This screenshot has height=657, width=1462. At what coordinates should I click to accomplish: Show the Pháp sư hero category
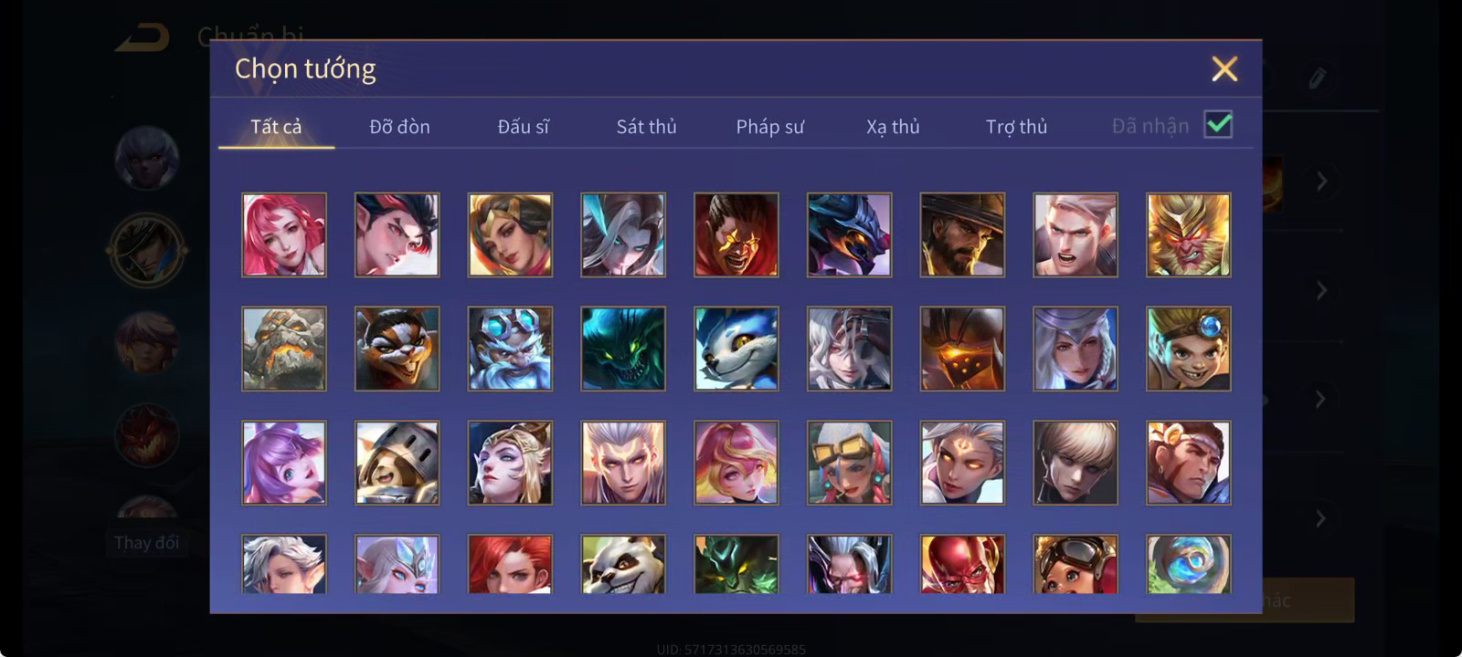point(770,127)
